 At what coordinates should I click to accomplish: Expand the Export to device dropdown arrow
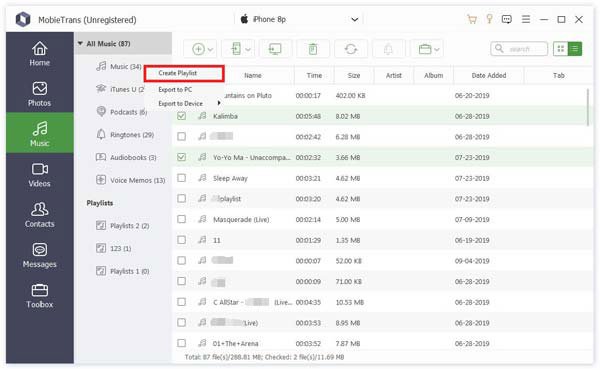click(248, 49)
